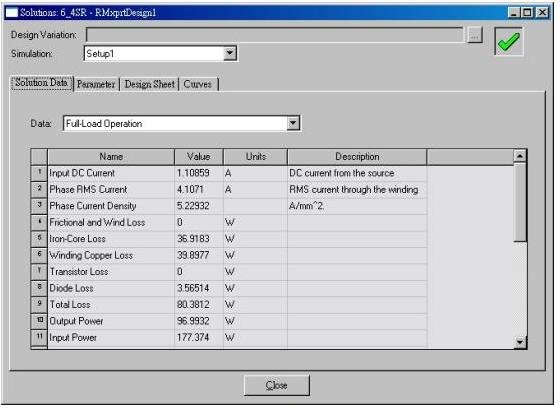Maximize the Solutions window
Image resolution: width=560 pixels, height=405 pixels.
(x=527, y=13)
